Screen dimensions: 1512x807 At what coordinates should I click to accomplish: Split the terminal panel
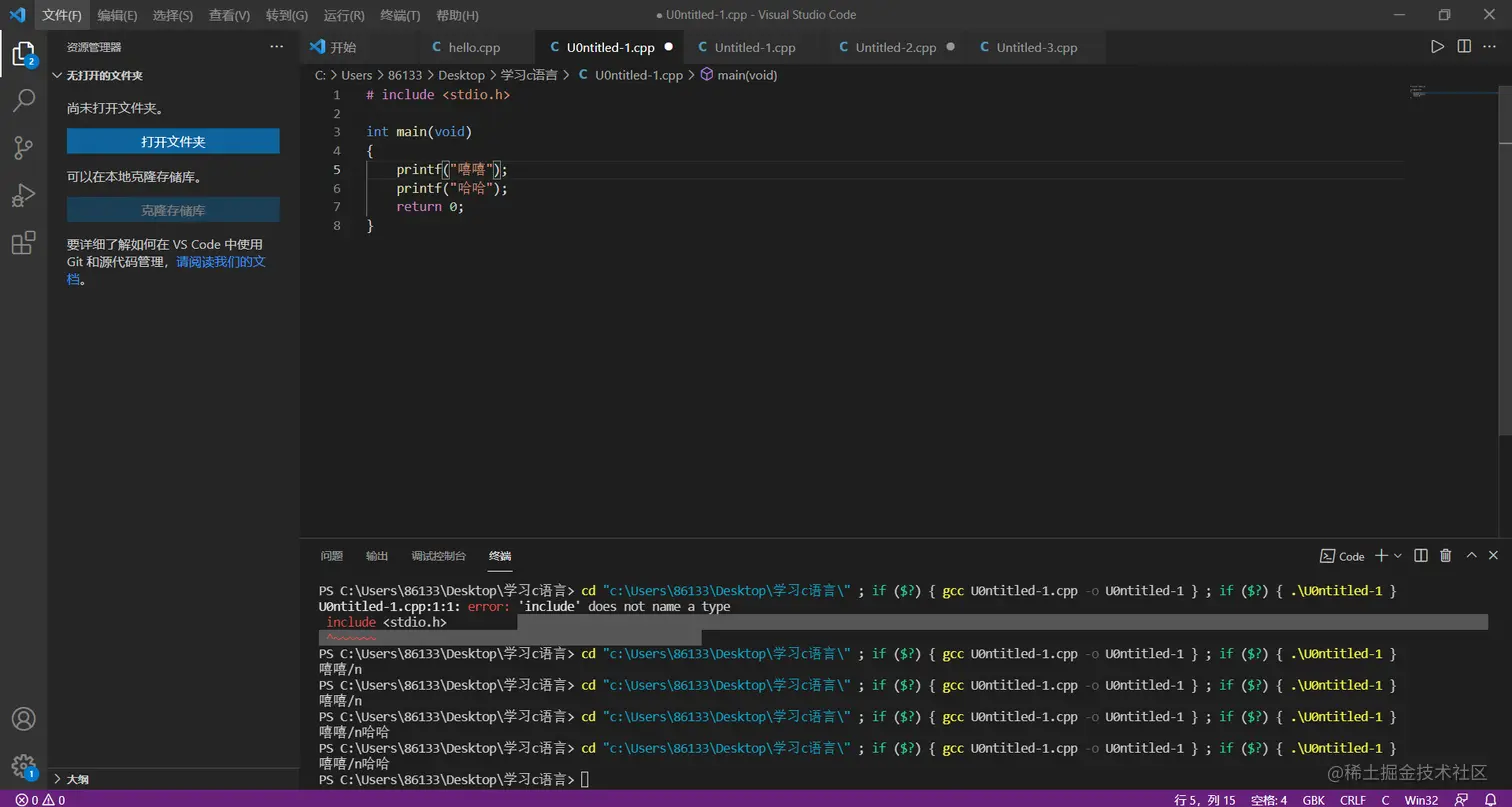(x=1420, y=556)
